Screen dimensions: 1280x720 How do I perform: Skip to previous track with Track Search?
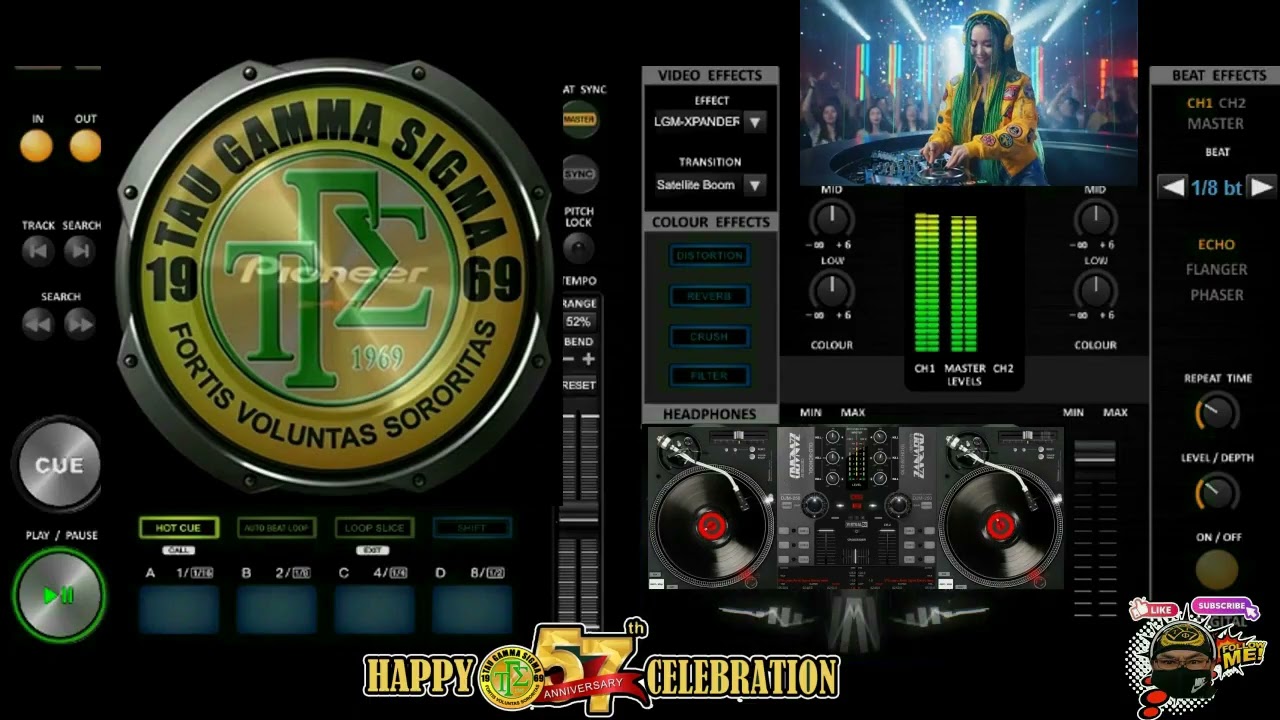pos(38,251)
